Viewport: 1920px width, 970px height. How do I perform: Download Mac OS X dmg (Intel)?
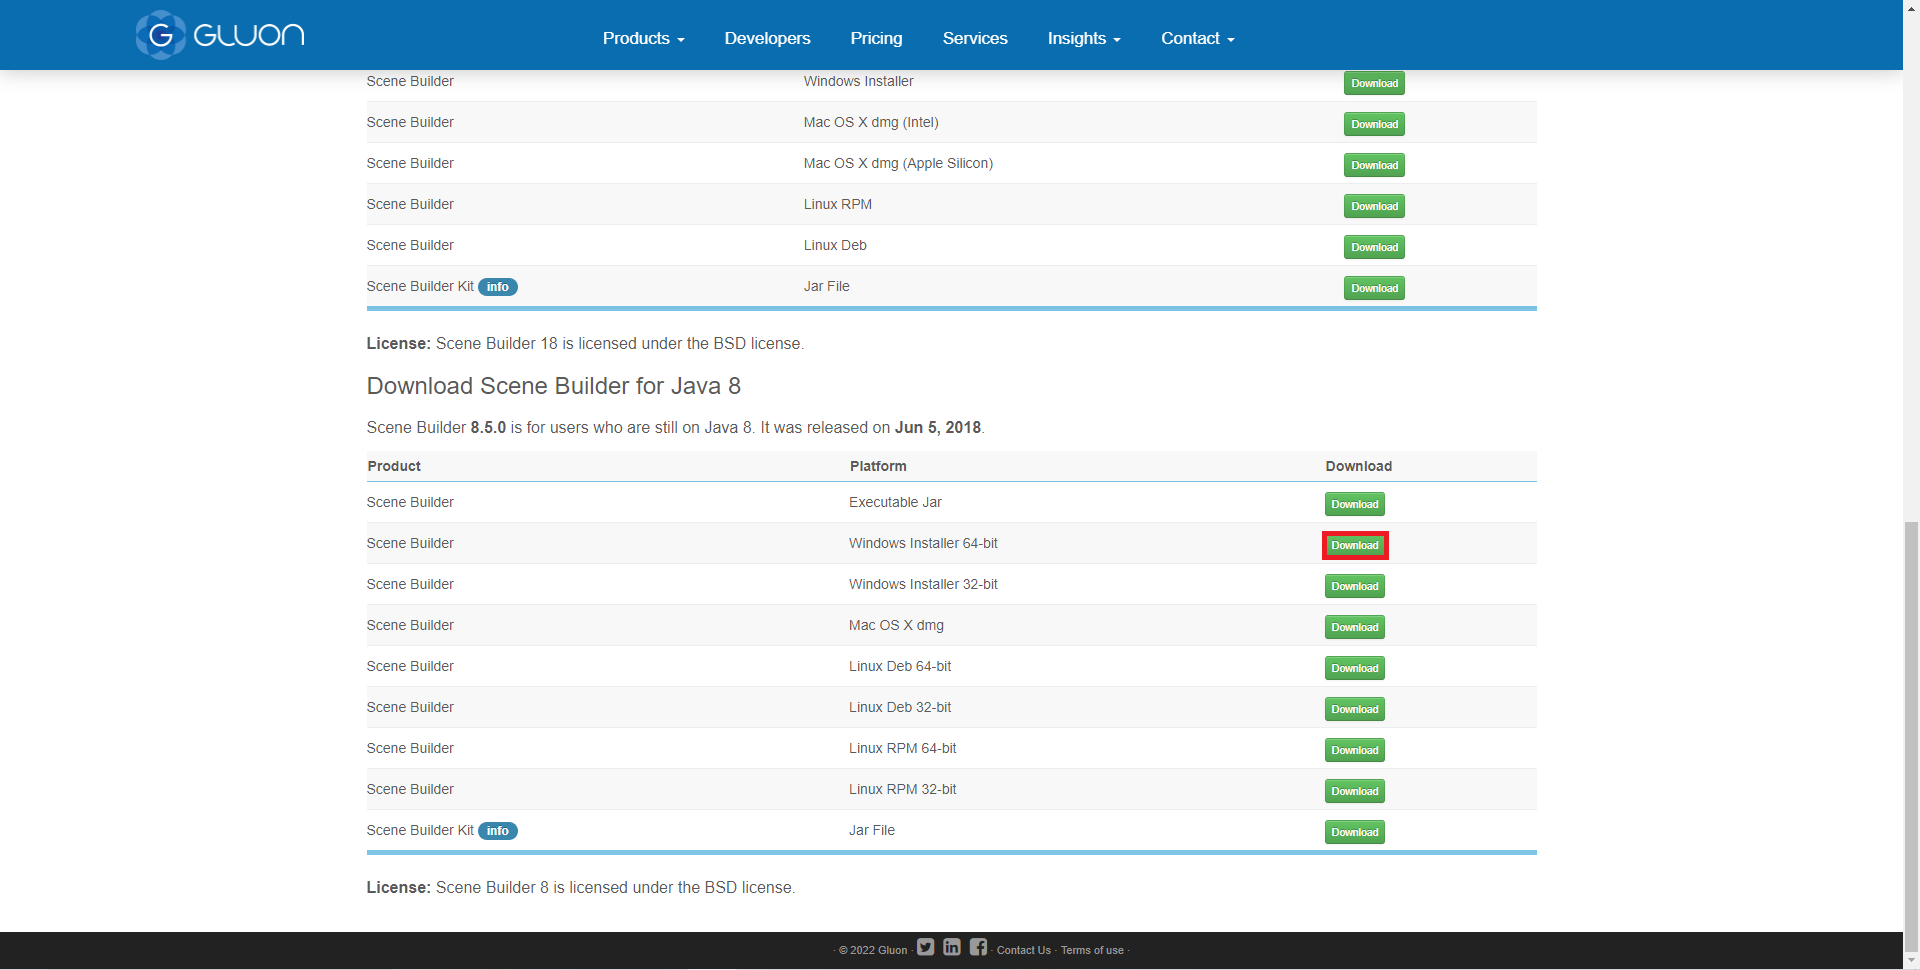click(x=1374, y=124)
